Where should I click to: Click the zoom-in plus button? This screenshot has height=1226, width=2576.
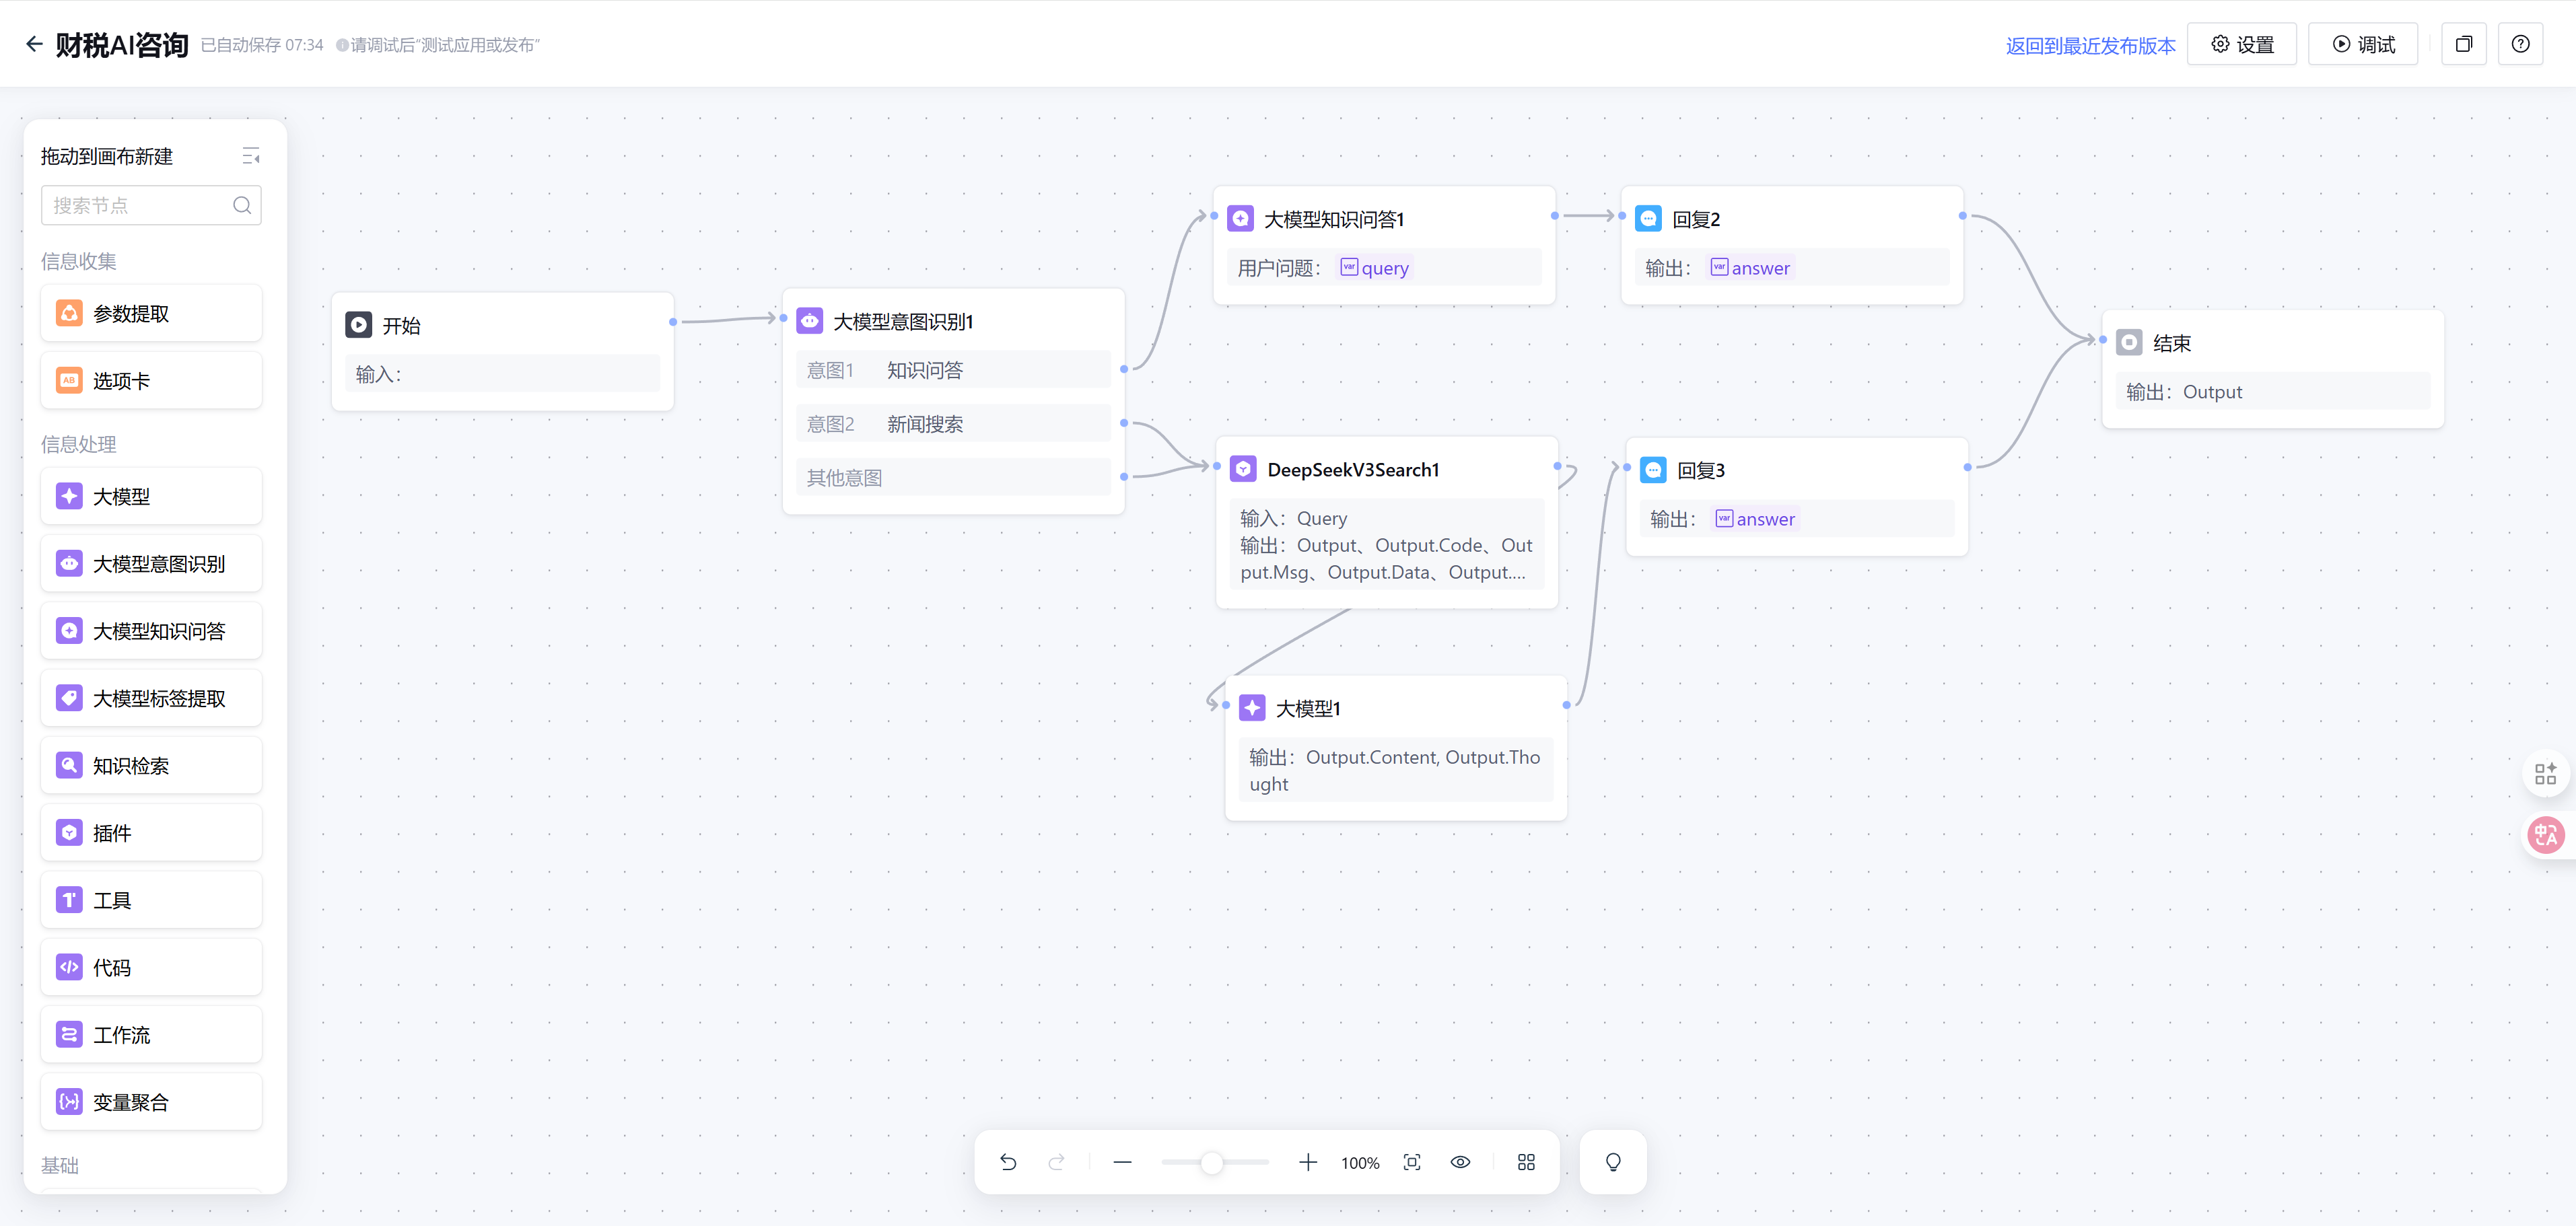click(x=1307, y=1162)
